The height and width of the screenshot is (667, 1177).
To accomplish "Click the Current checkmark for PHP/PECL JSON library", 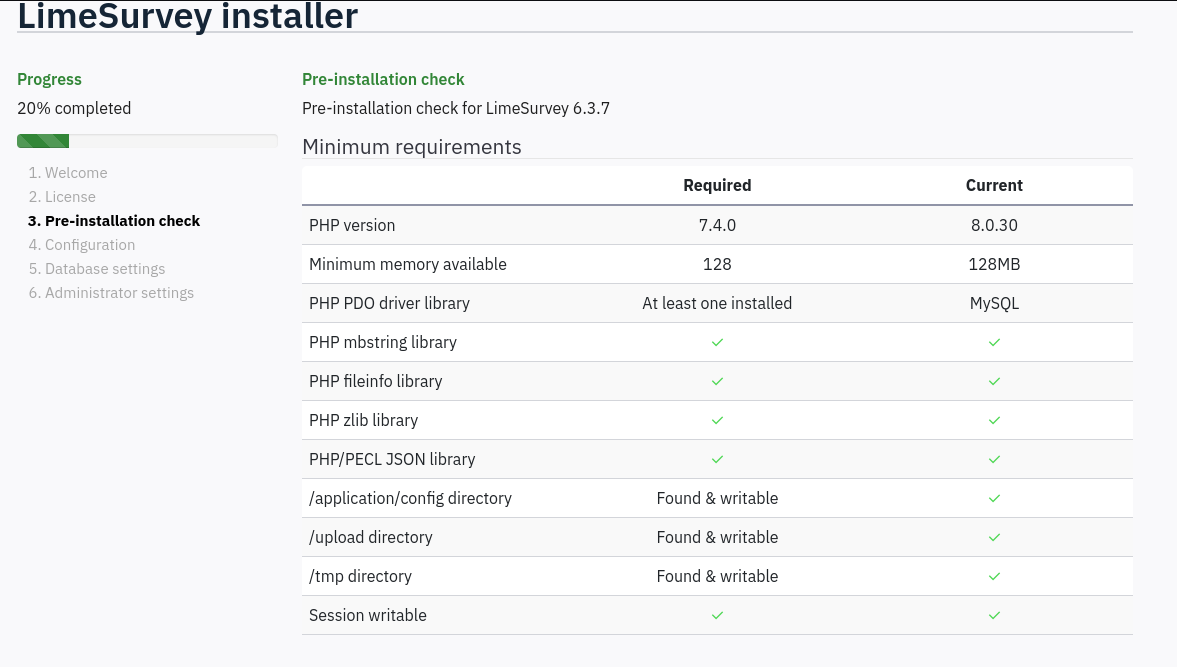I will click(x=994, y=459).
